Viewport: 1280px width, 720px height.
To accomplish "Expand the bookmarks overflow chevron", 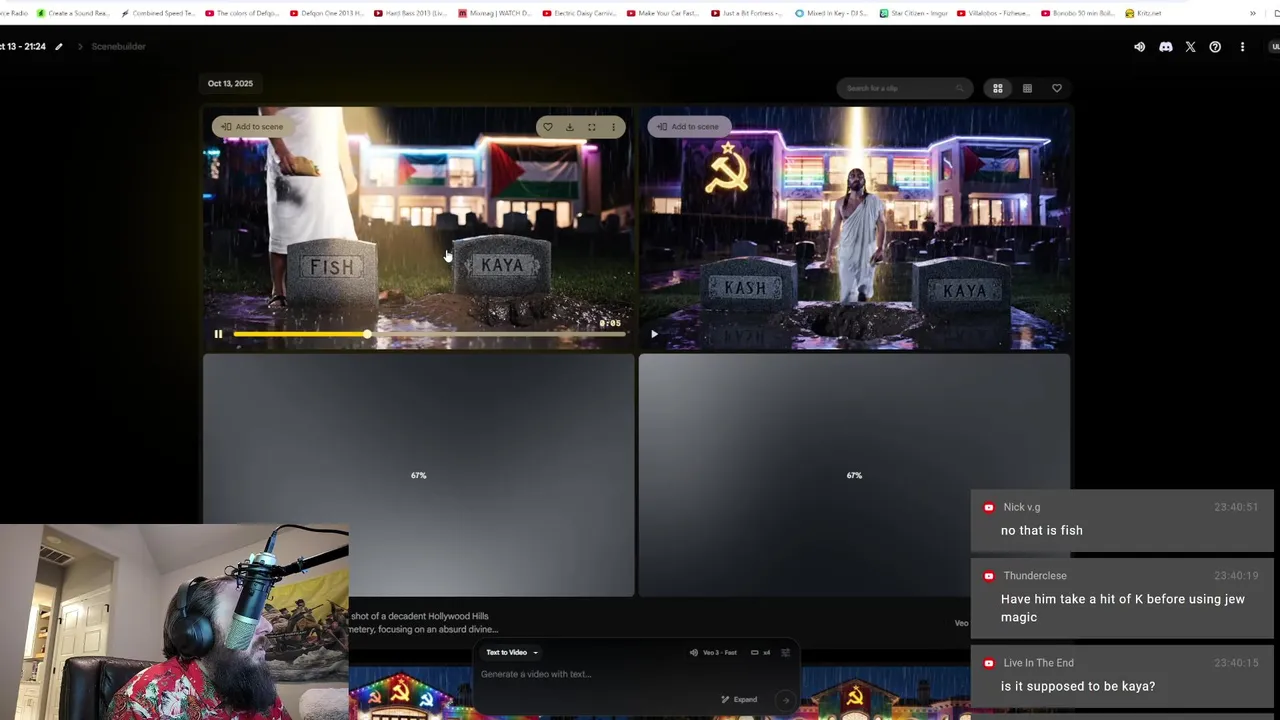I will (x=1252, y=13).
